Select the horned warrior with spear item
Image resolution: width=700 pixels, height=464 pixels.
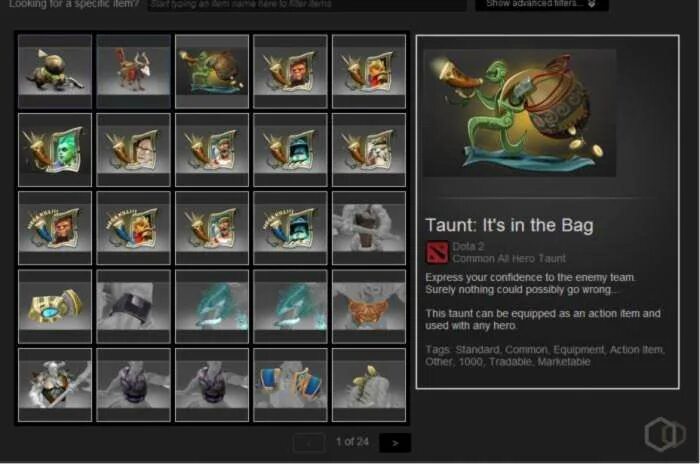(55, 385)
